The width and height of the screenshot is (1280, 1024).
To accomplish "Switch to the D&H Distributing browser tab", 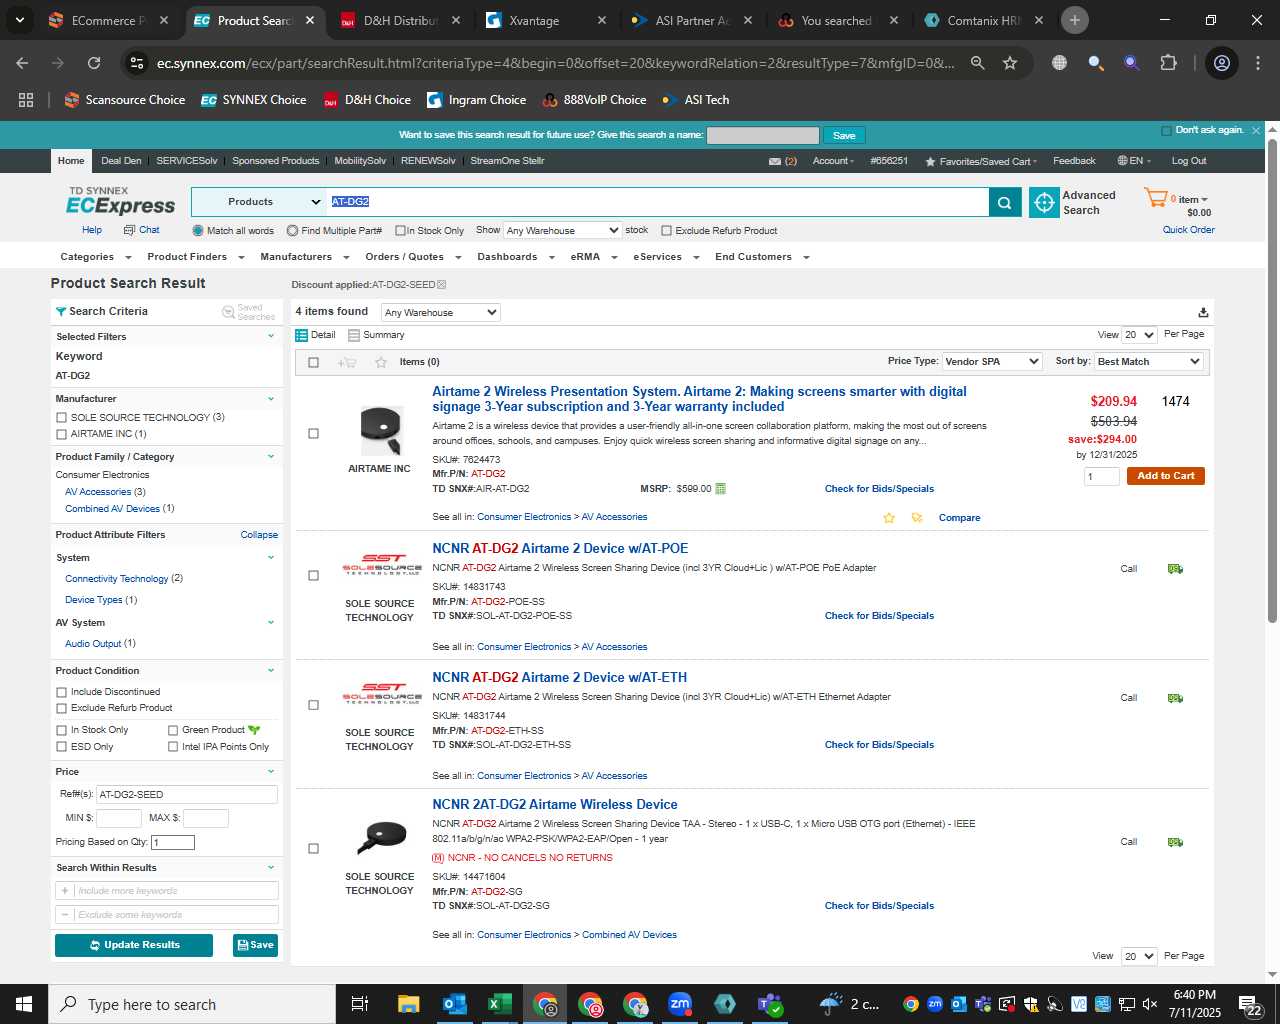I will 400,20.
